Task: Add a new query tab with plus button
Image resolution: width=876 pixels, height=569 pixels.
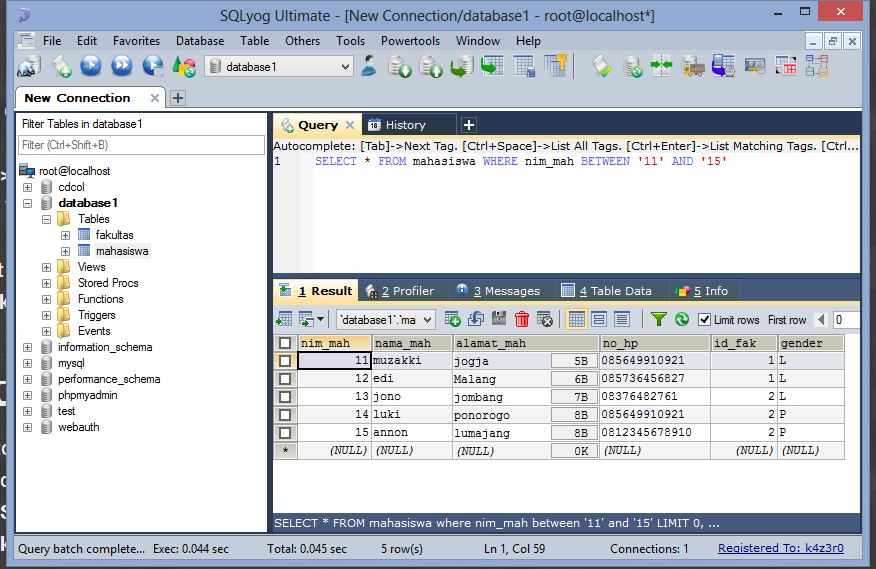Action: (x=469, y=125)
